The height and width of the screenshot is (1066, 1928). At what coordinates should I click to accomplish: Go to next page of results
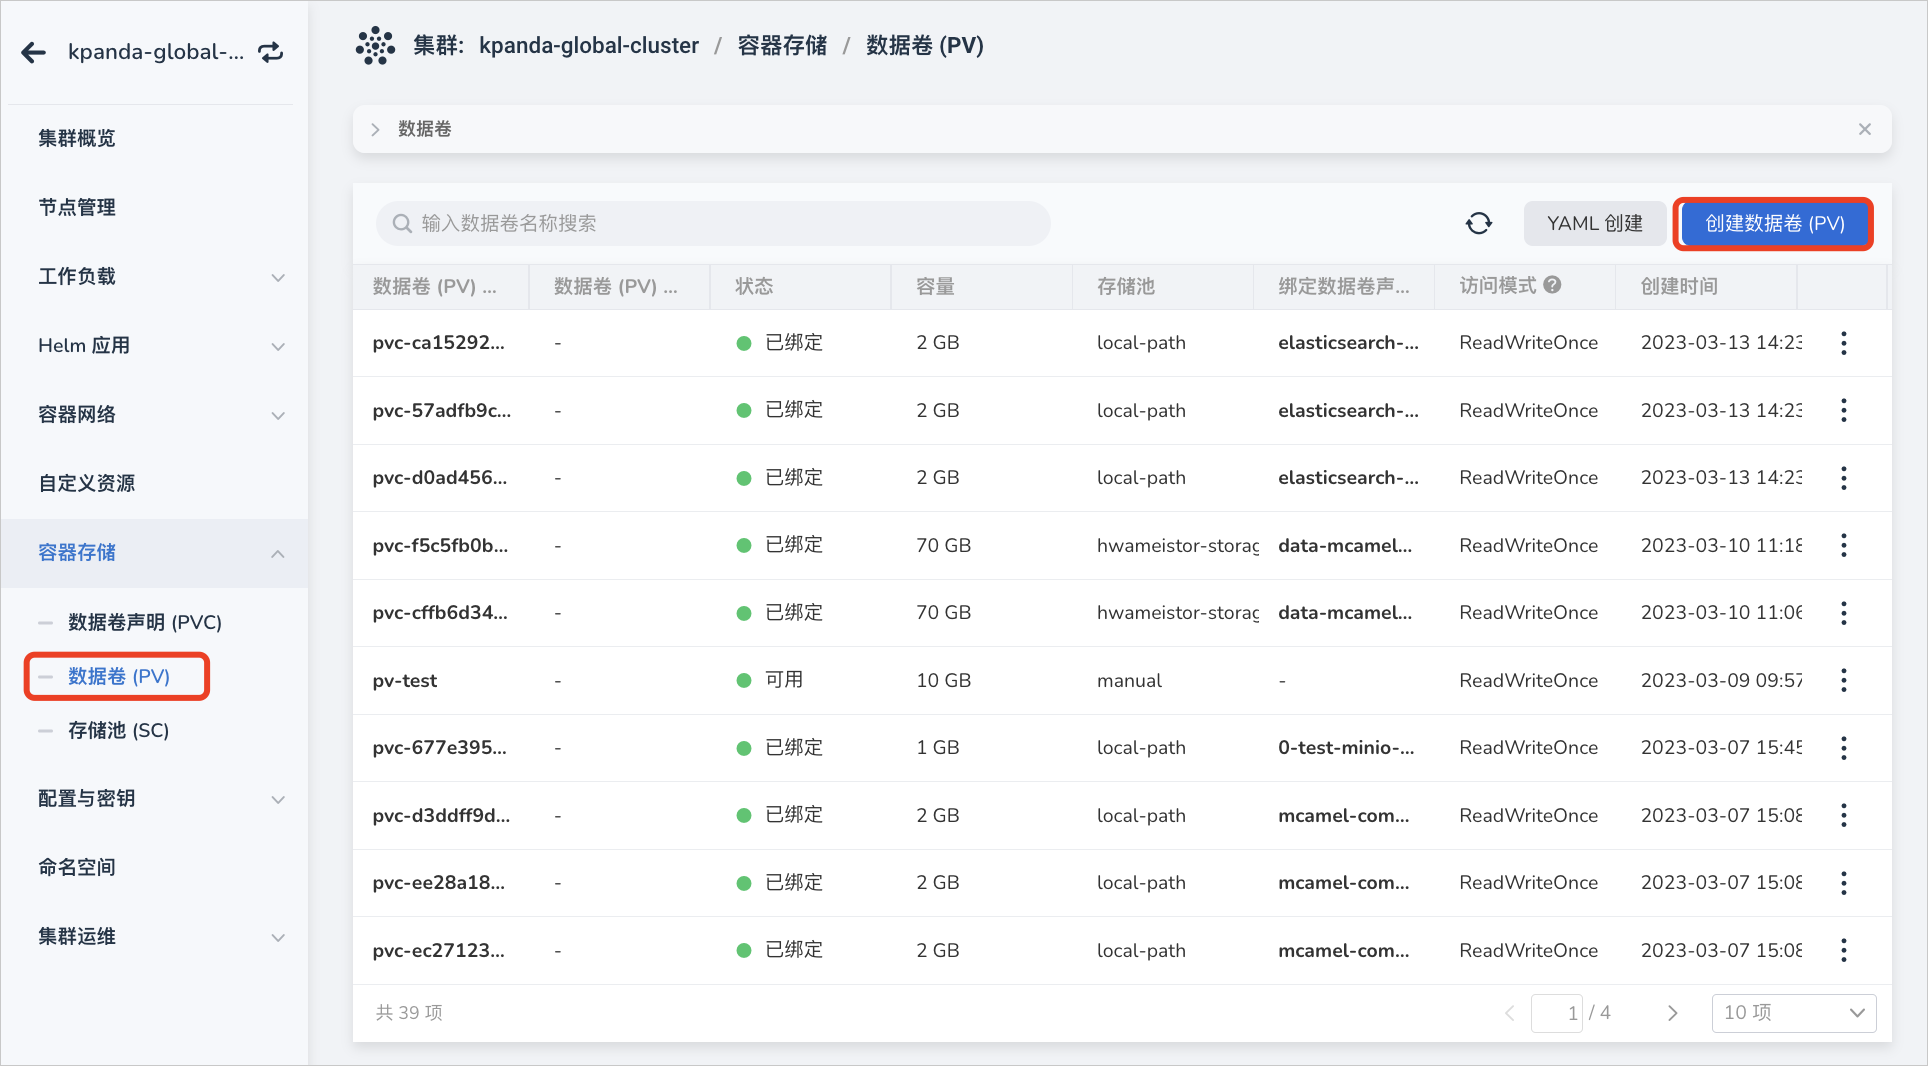pyautogui.click(x=1672, y=1013)
